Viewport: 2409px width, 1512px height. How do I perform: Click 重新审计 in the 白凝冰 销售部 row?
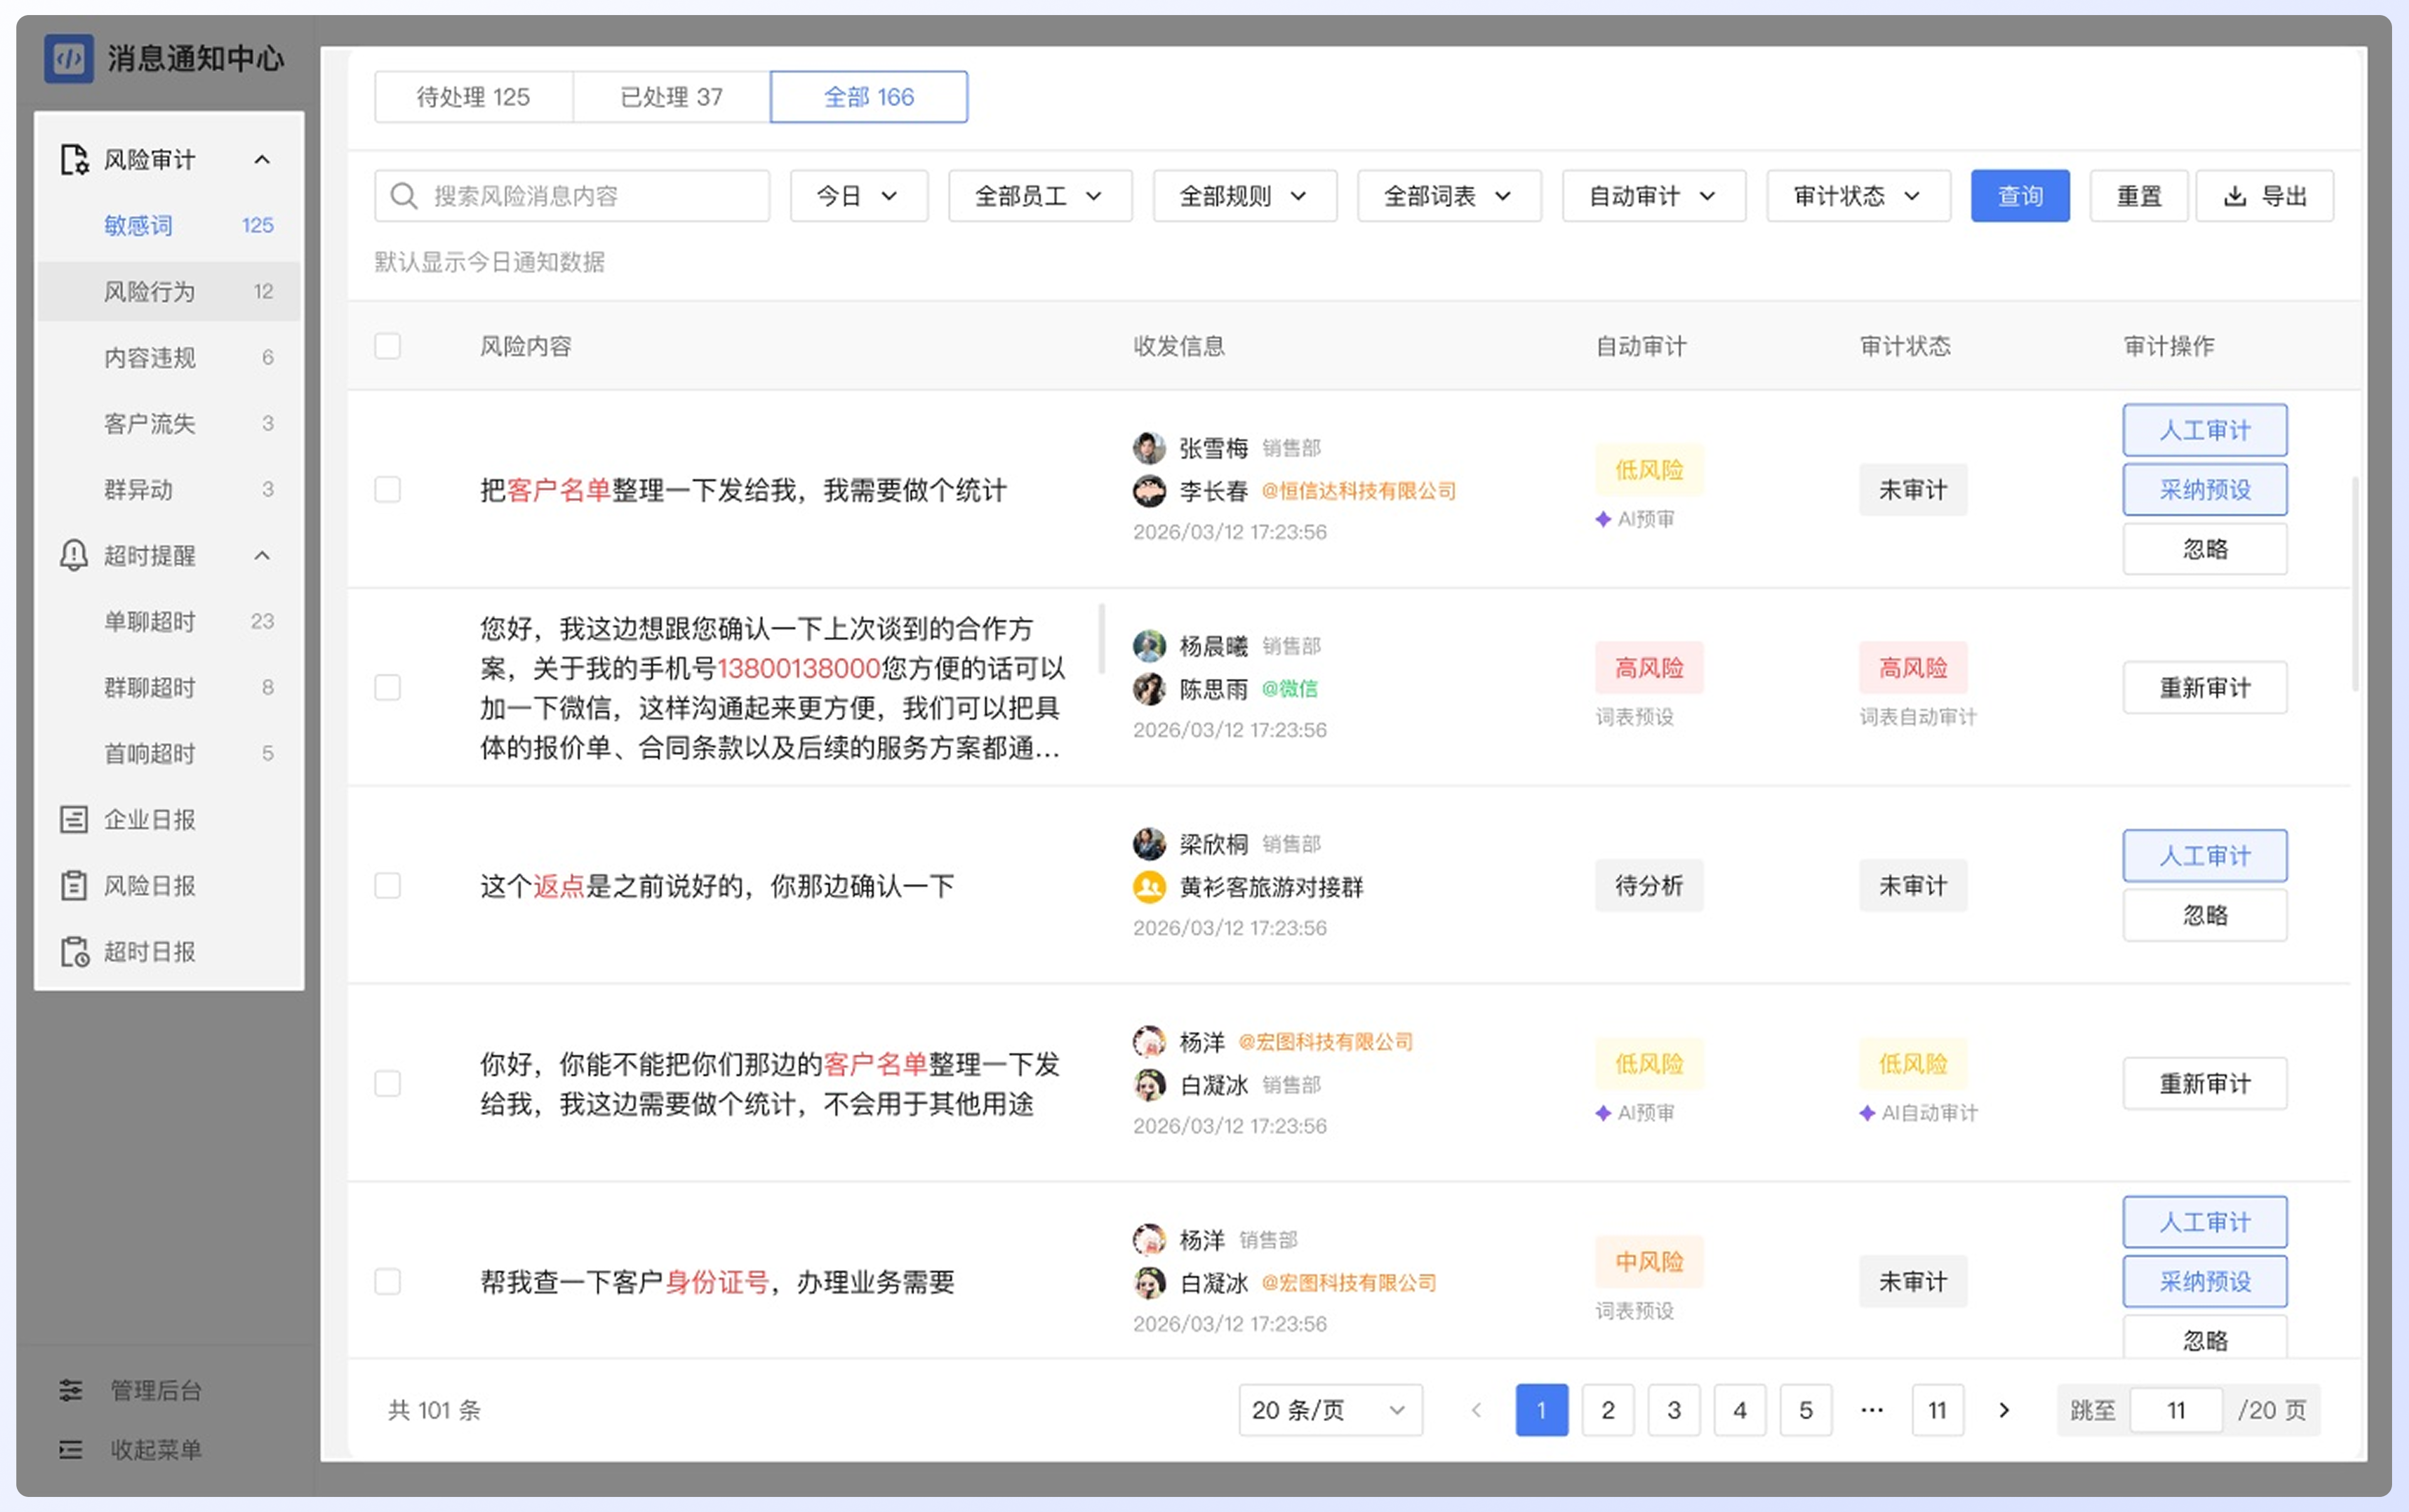[x=2205, y=1083]
